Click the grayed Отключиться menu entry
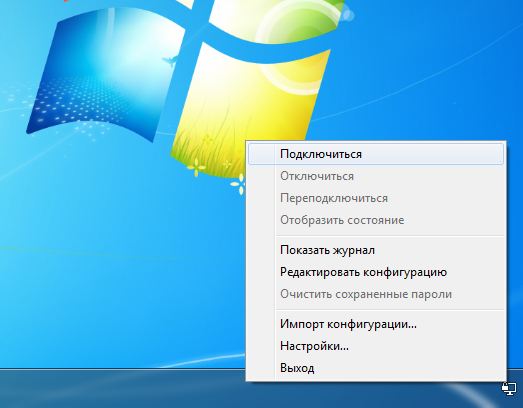 (x=376, y=176)
